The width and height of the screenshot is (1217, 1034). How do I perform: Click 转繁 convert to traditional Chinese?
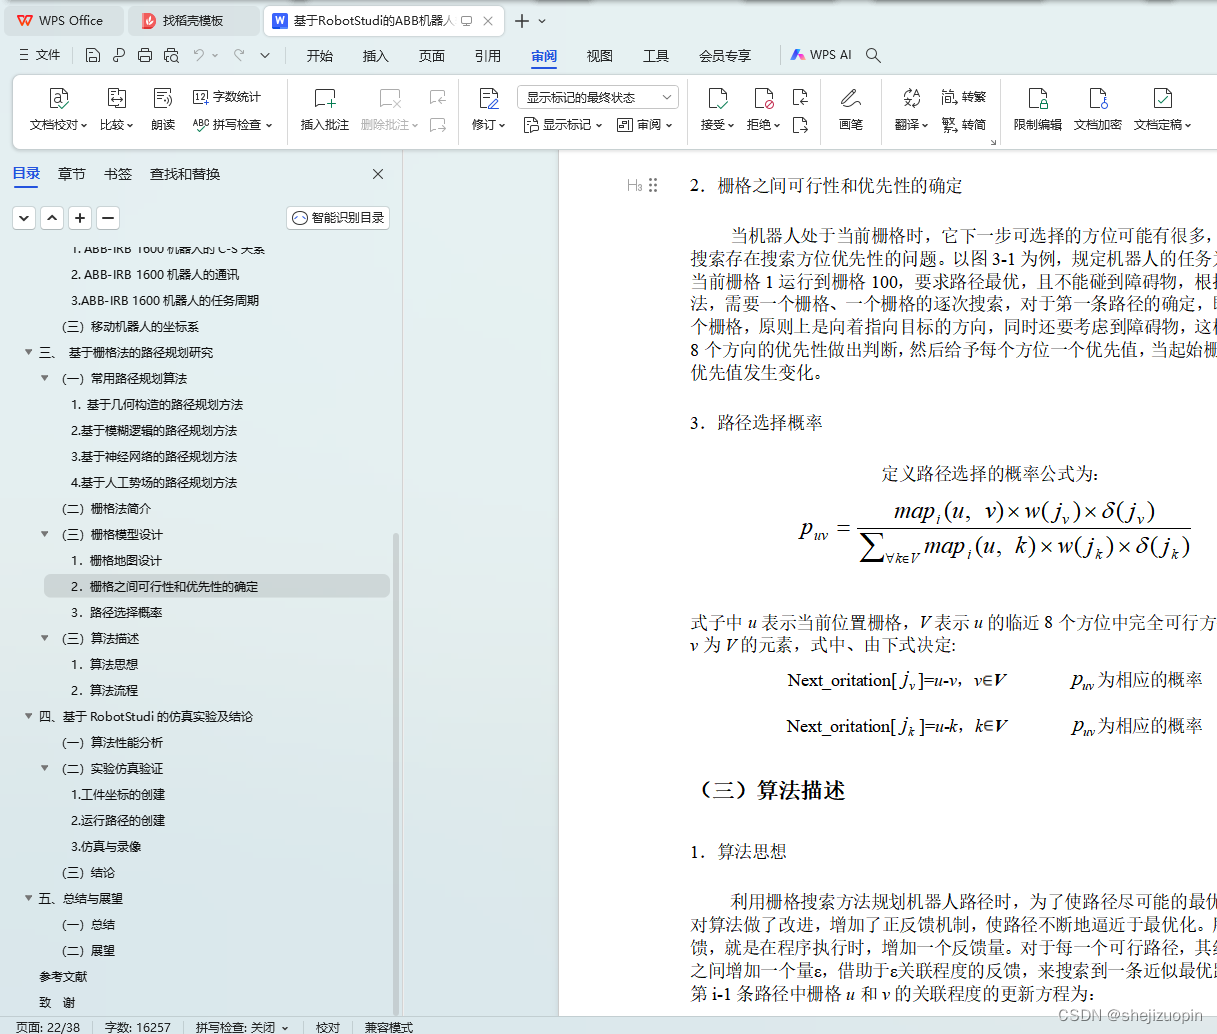point(964,97)
